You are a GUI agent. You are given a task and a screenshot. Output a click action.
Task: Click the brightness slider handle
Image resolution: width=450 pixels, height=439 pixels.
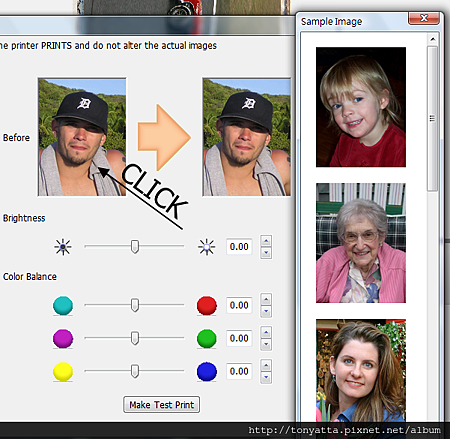pos(135,247)
